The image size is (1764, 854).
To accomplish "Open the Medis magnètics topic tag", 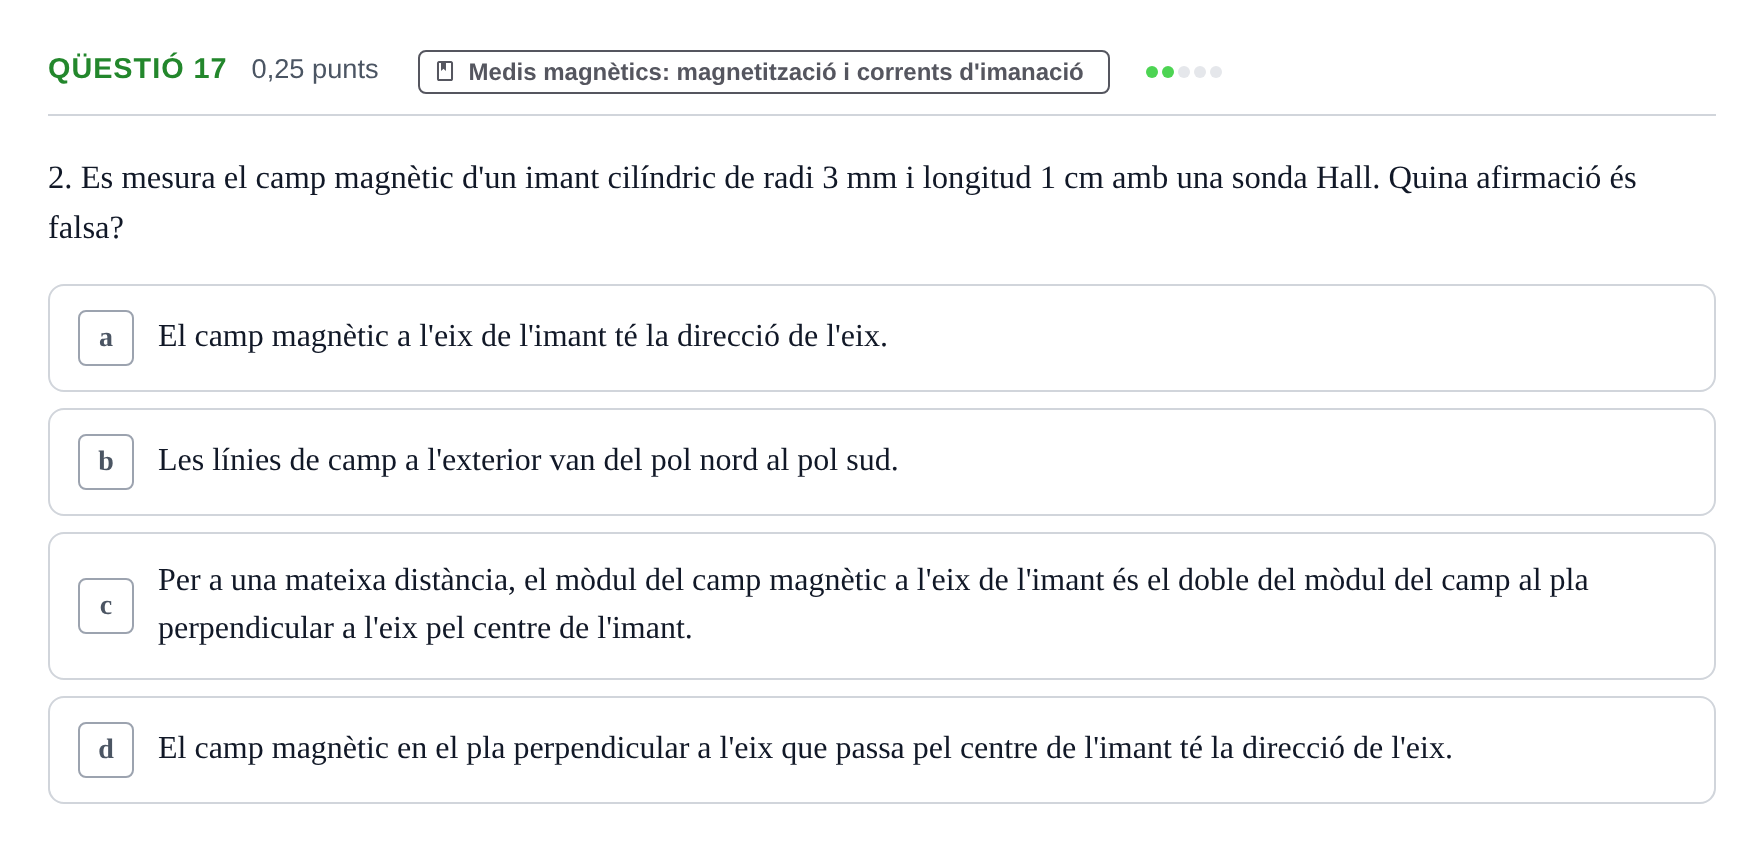I will pos(763,72).
